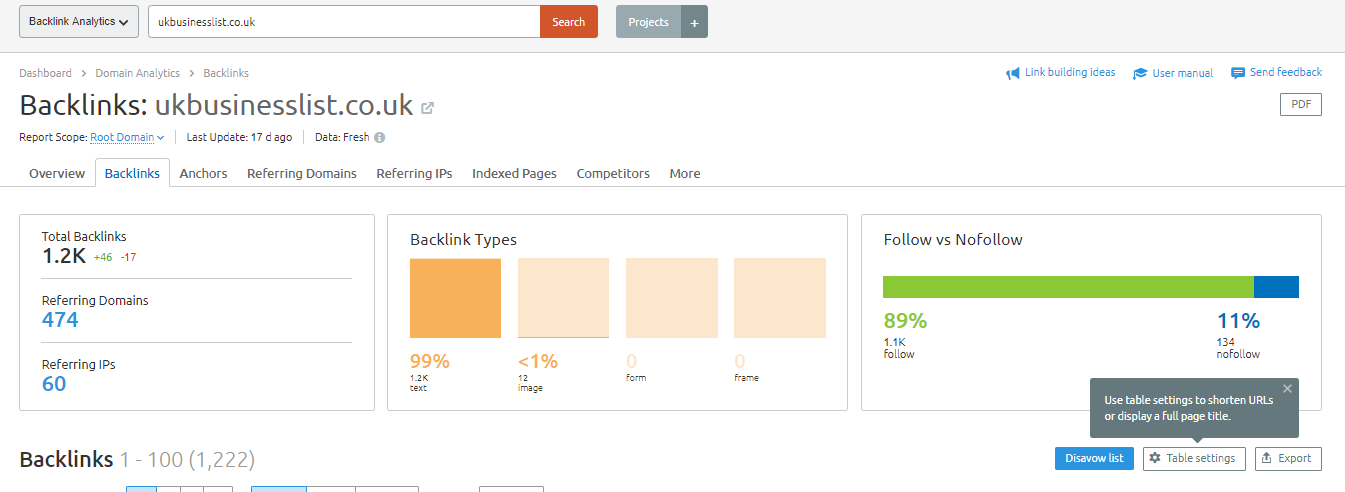Open Table settings
The width and height of the screenshot is (1345, 492).
click(1194, 458)
